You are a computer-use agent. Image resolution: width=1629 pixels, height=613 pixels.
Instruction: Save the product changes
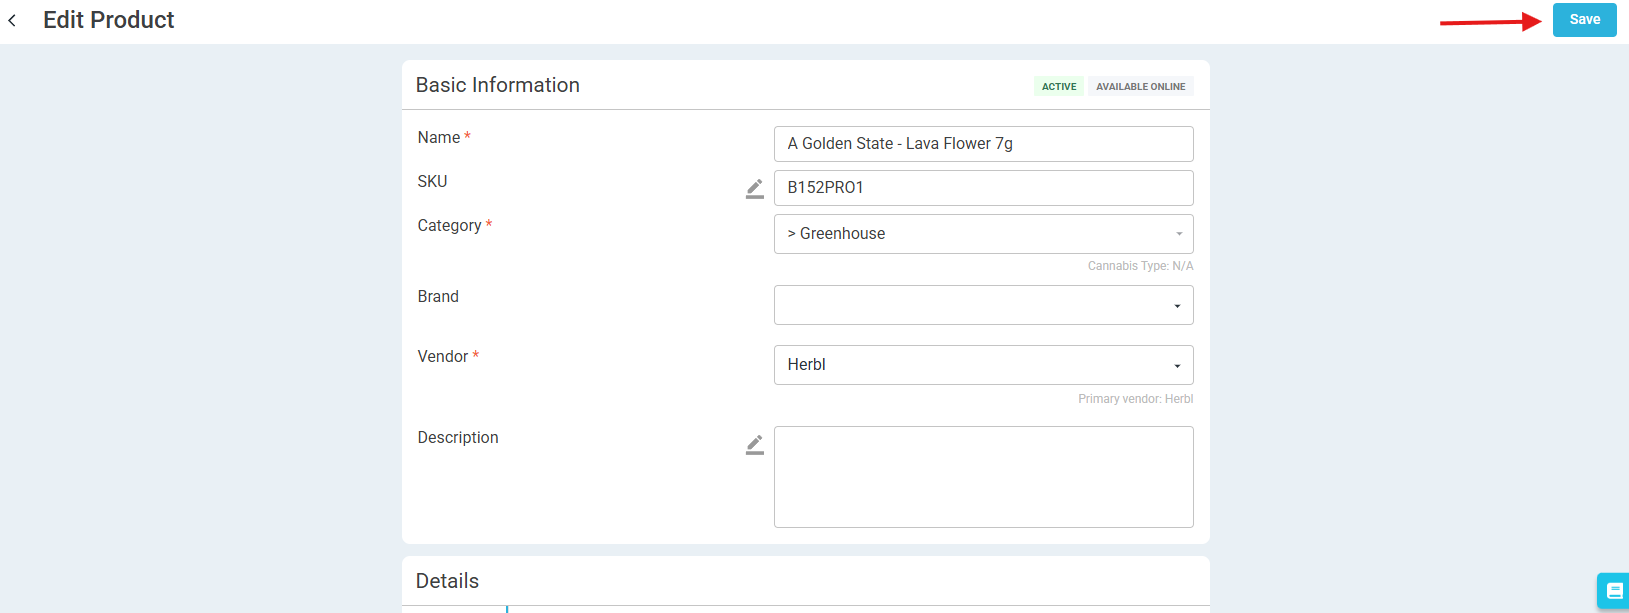pos(1584,20)
